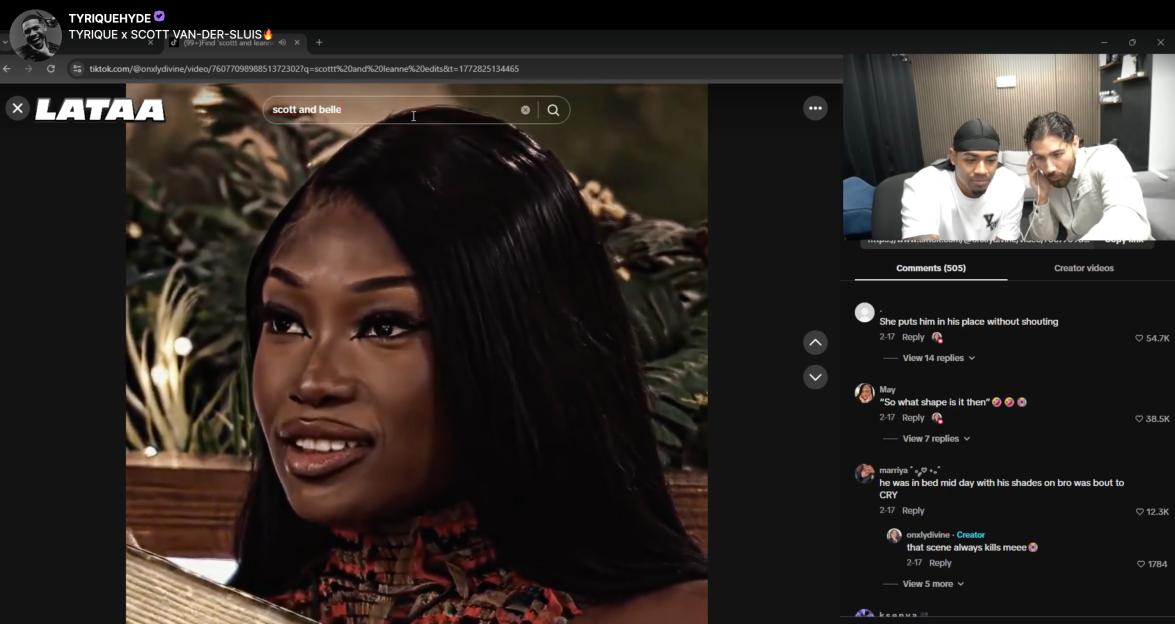Click the site information icon in address bar
The image size is (1175, 624).
point(77,69)
